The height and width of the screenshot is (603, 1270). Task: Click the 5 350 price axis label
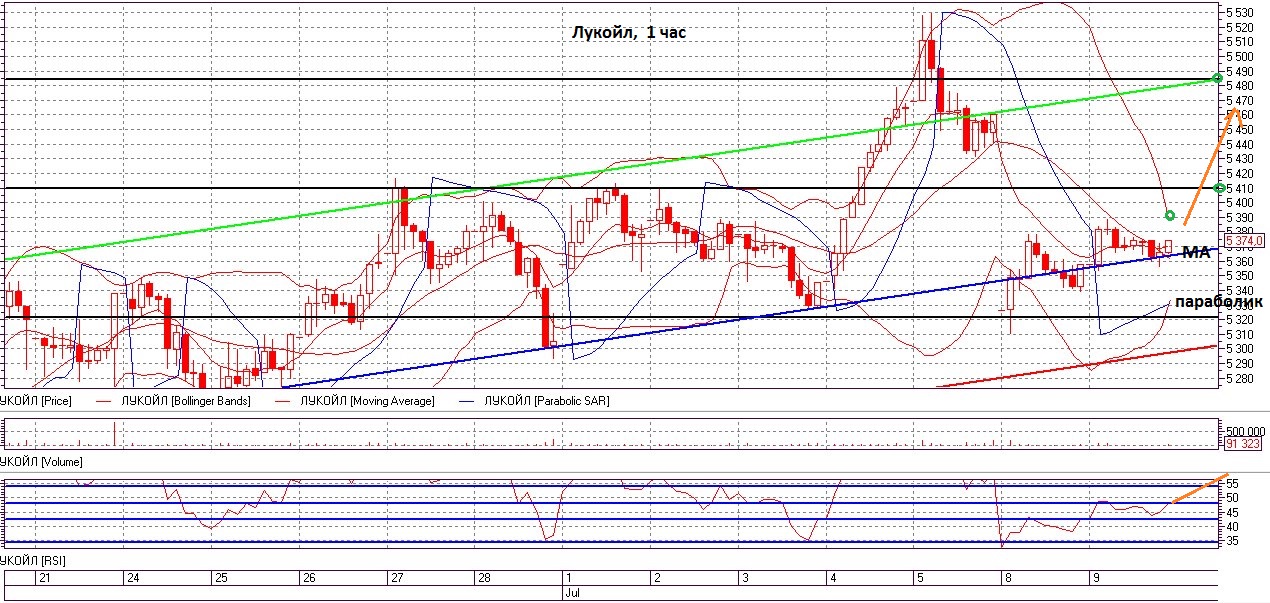(1240, 276)
